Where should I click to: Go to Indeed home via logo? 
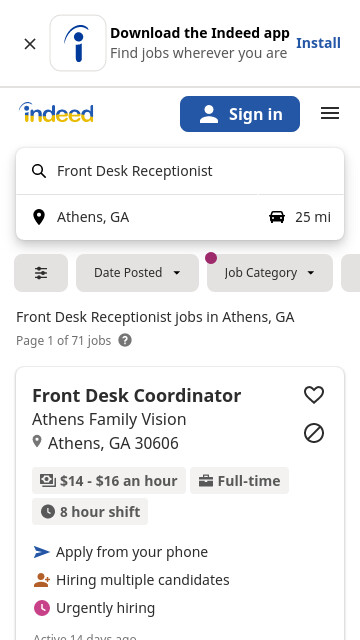56,113
